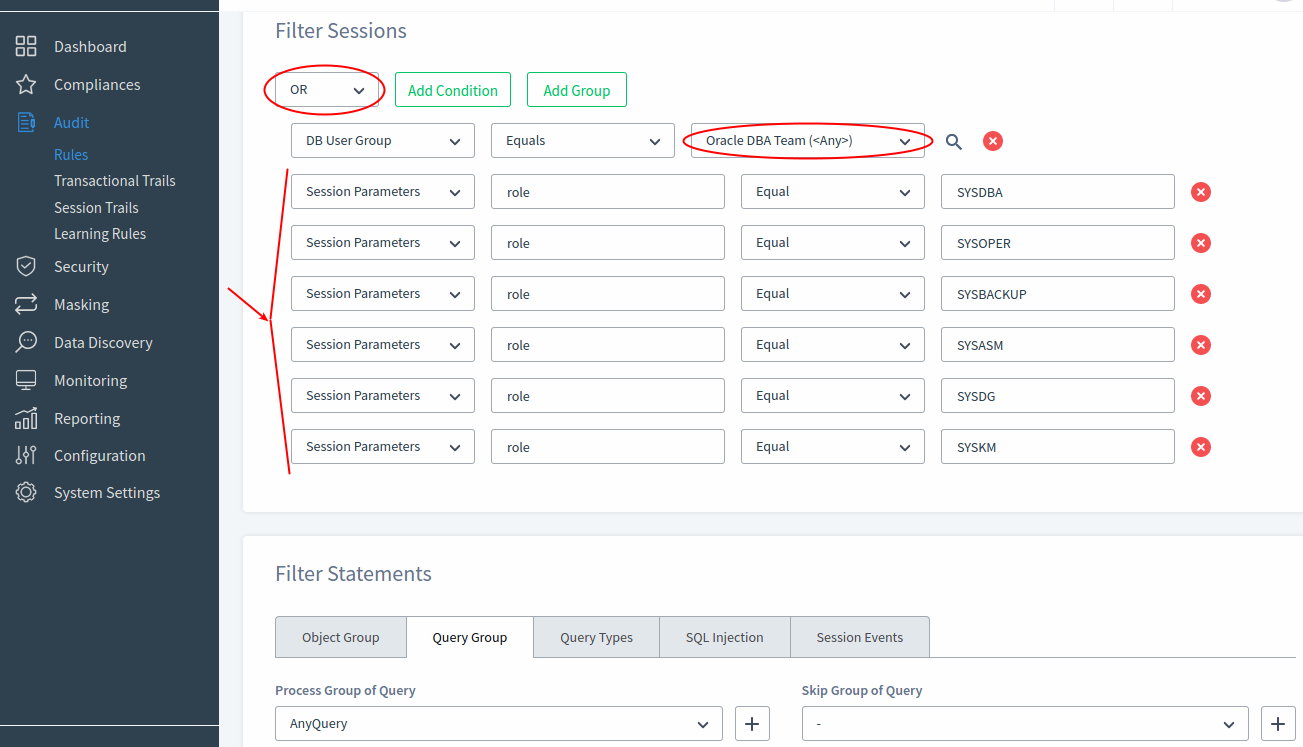
Task: Open the OR logical operator dropdown
Action: tap(325, 89)
